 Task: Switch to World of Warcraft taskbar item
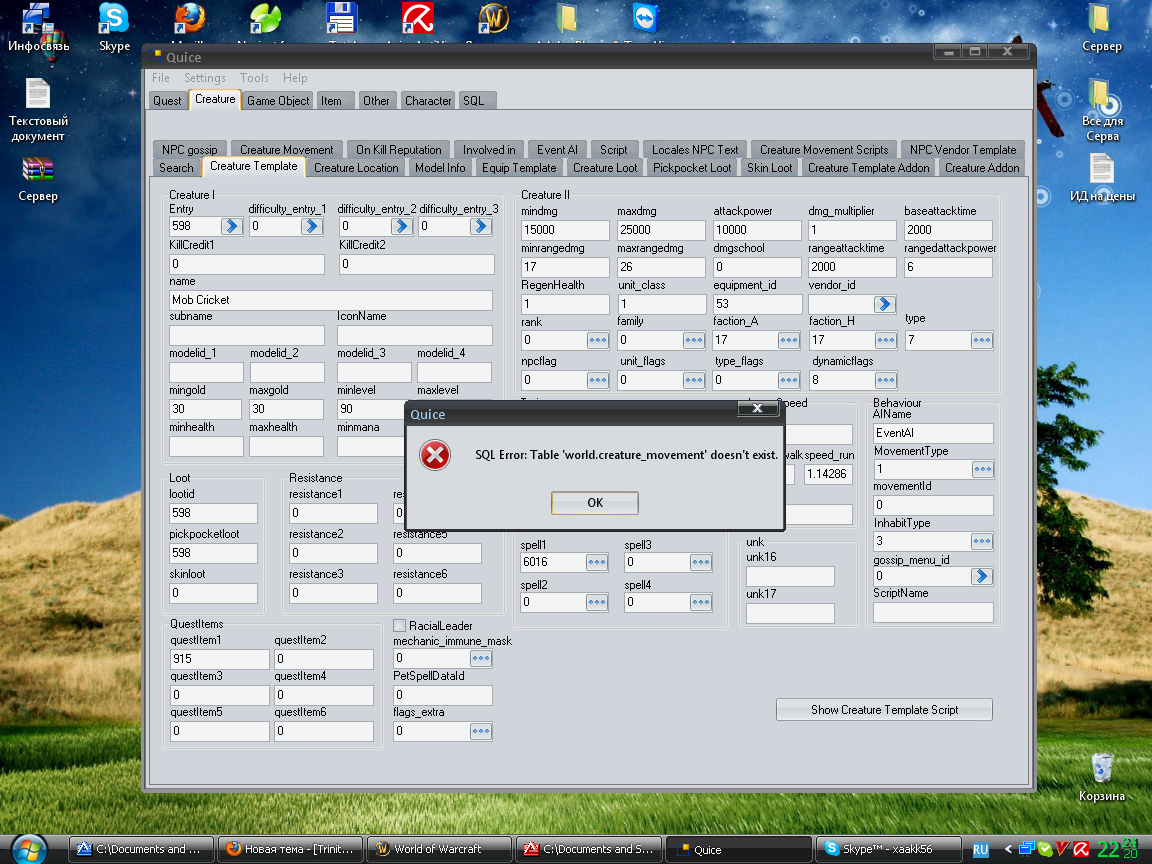click(x=439, y=849)
